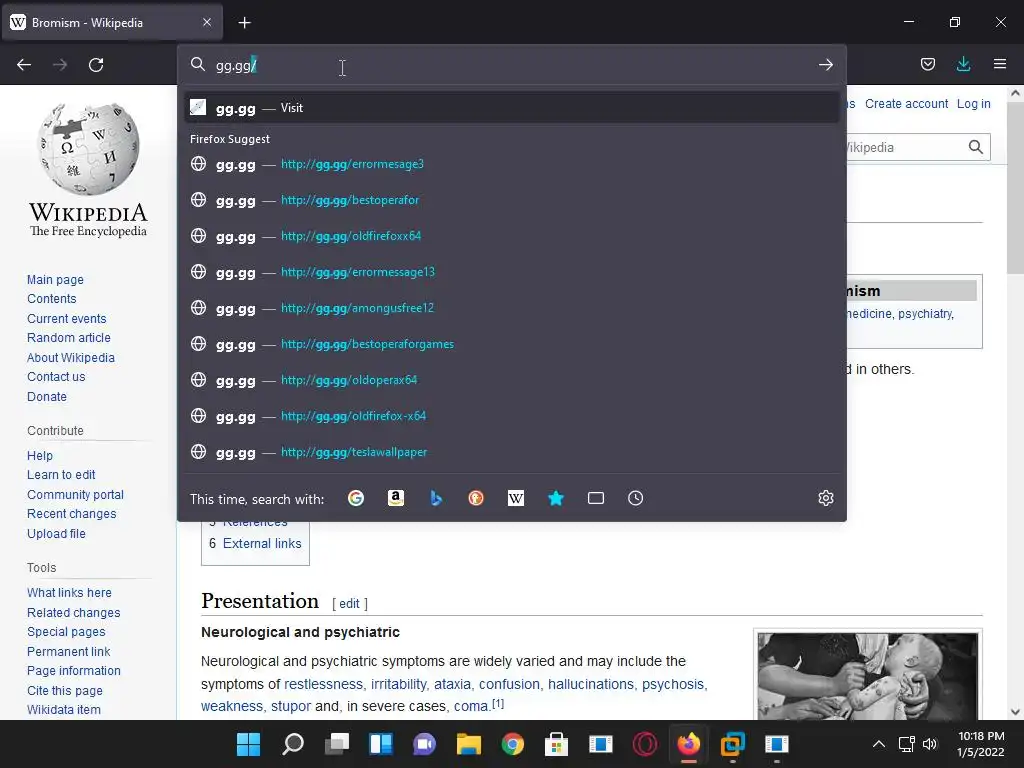Search with DuckDuckGo this time

pos(475,498)
